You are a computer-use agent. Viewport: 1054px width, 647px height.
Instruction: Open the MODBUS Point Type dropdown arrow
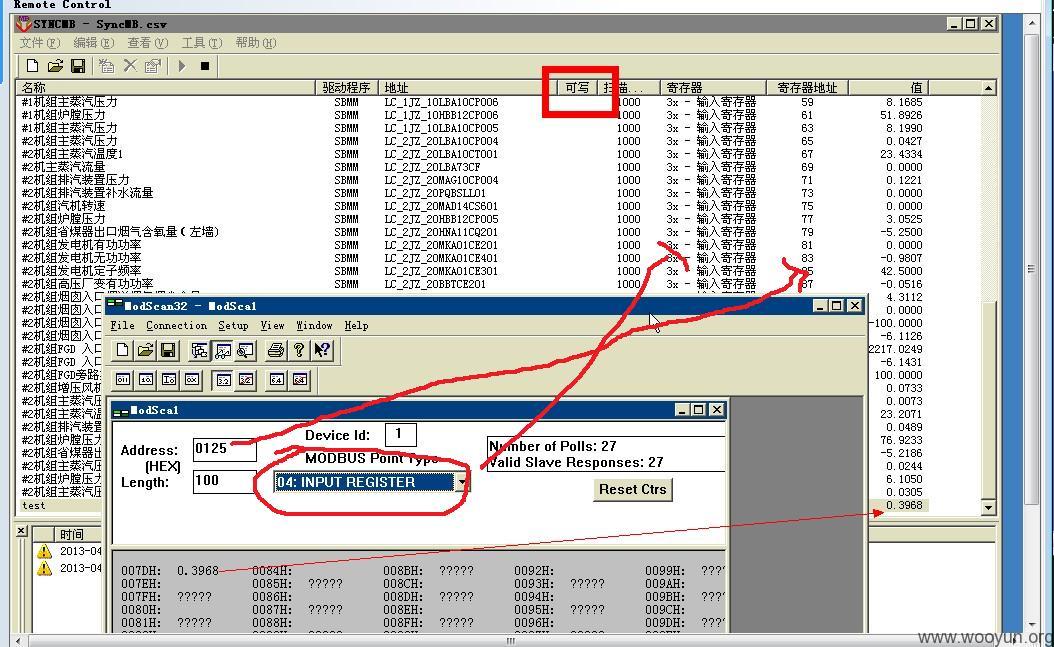(461, 482)
